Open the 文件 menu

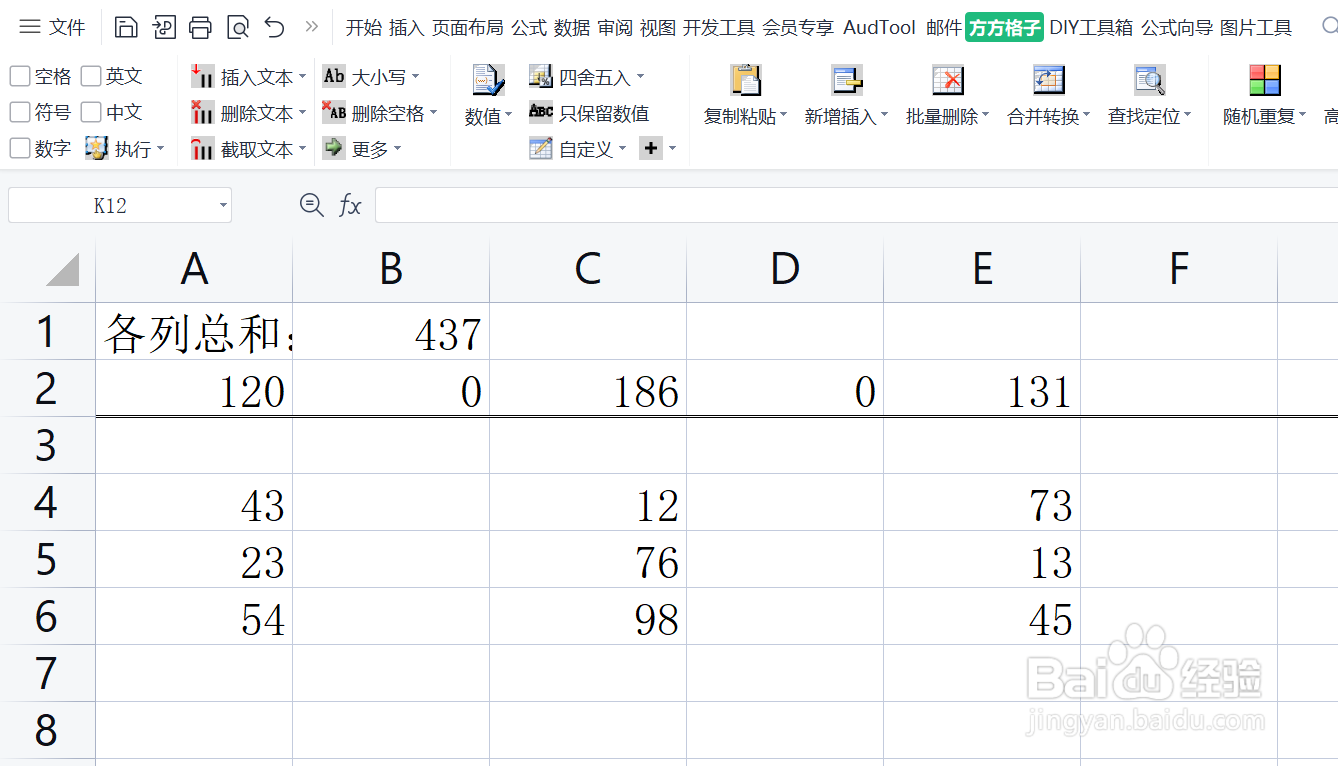[53, 27]
